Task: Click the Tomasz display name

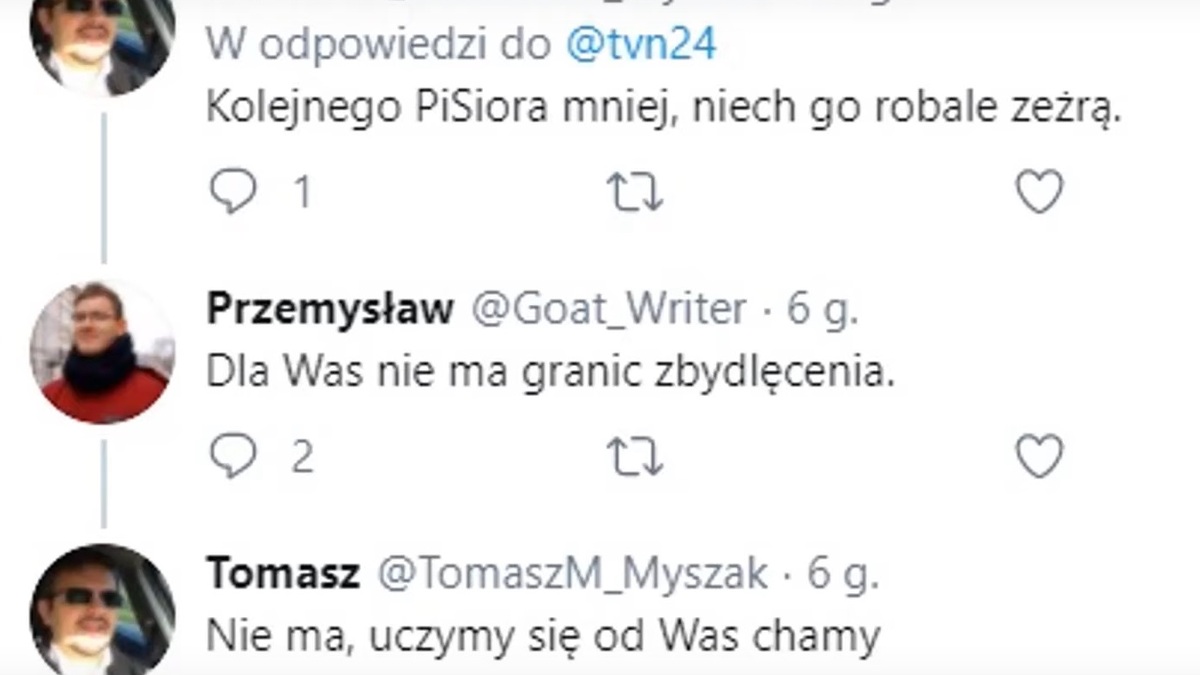Action: pyautogui.click(x=282, y=574)
